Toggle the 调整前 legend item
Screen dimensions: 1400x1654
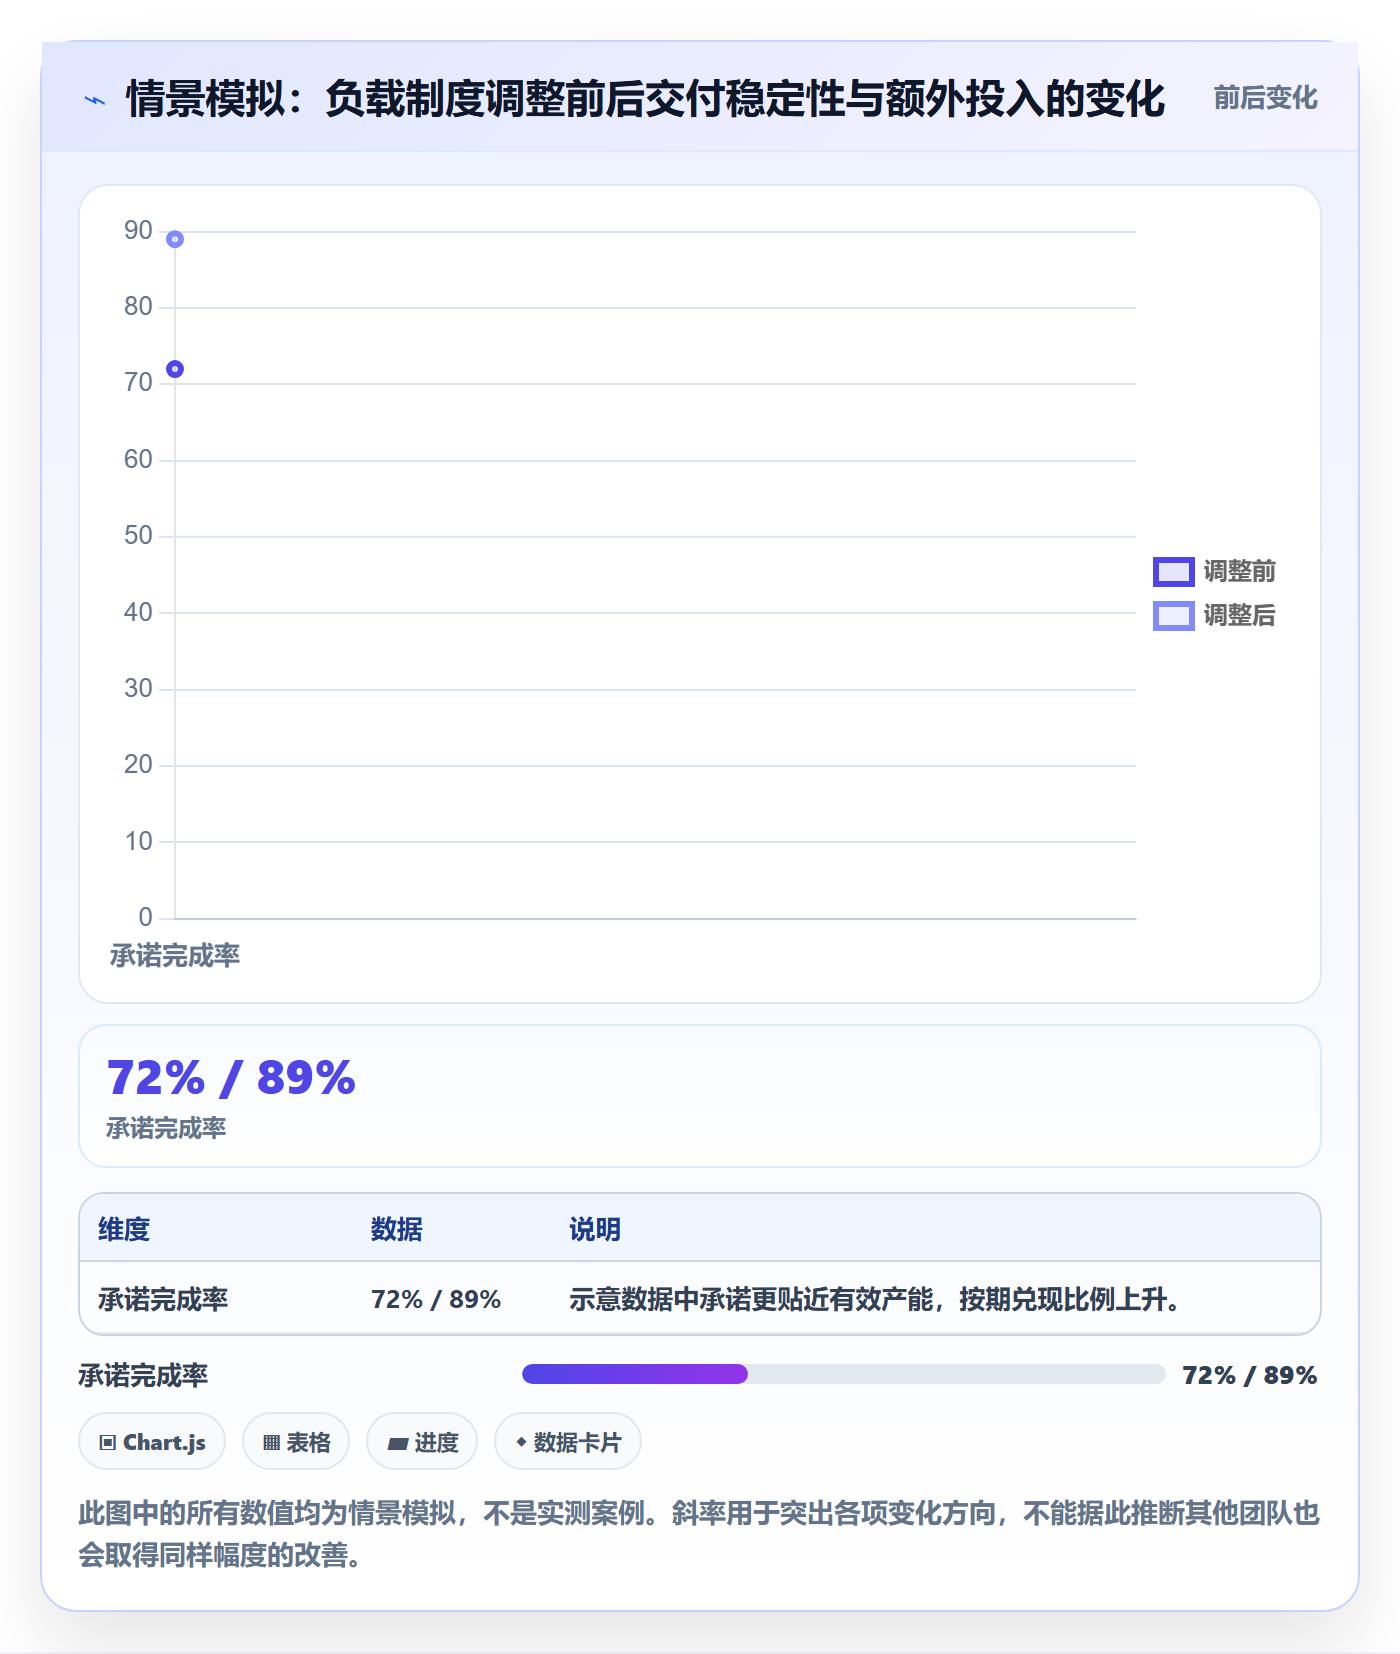point(1214,571)
